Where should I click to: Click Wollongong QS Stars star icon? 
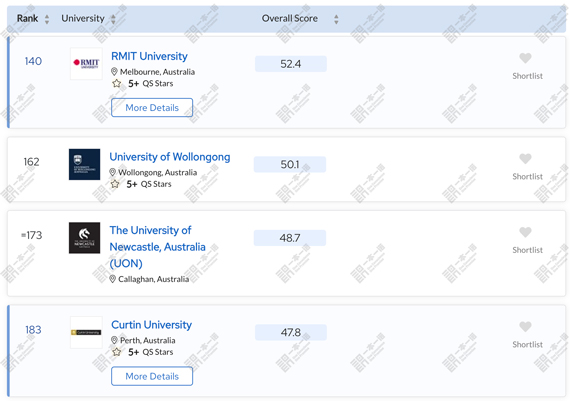click(115, 184)
